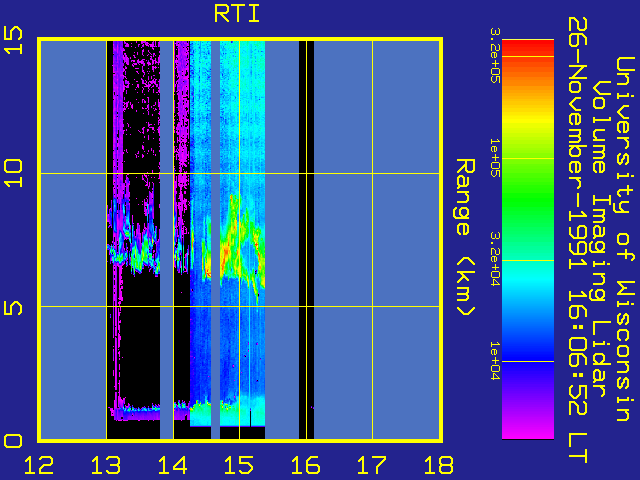The height and width of the screenshot is (480, 640).
Task: Click the 16 label on time axis
Action: 305,465
